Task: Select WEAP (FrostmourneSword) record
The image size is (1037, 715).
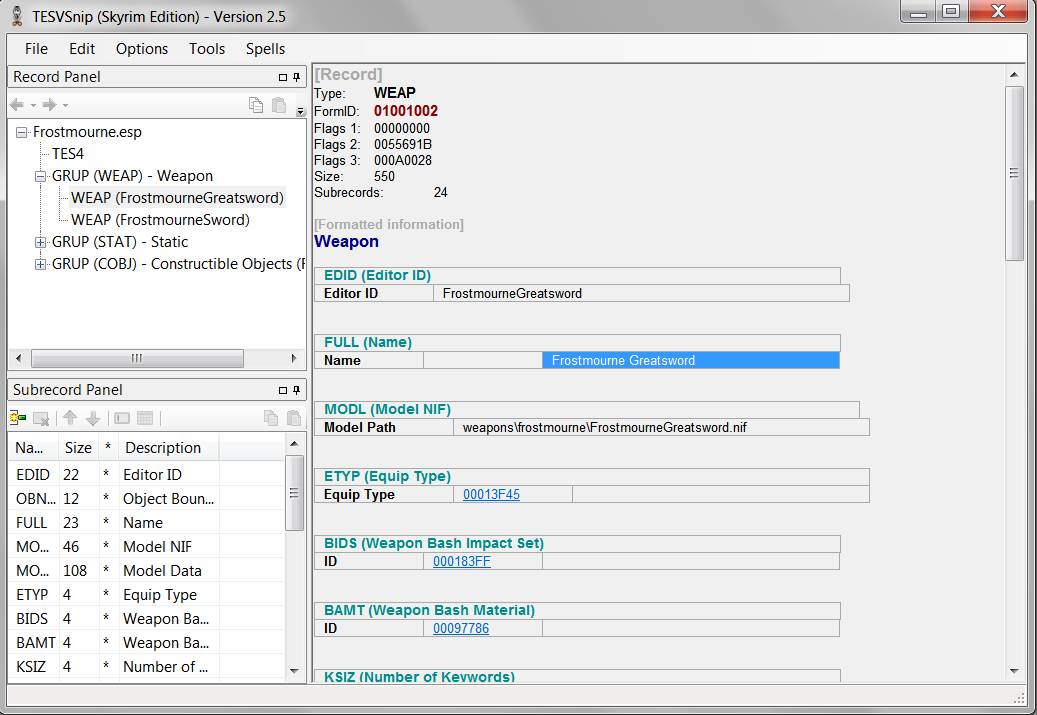Action: pos(161,220)
